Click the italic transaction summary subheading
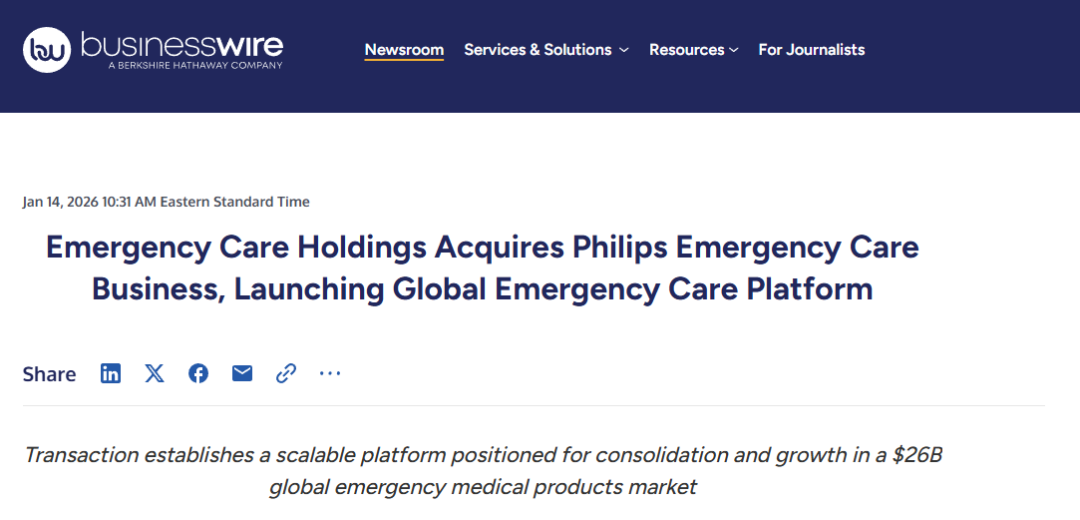 (x=483, y=471)
